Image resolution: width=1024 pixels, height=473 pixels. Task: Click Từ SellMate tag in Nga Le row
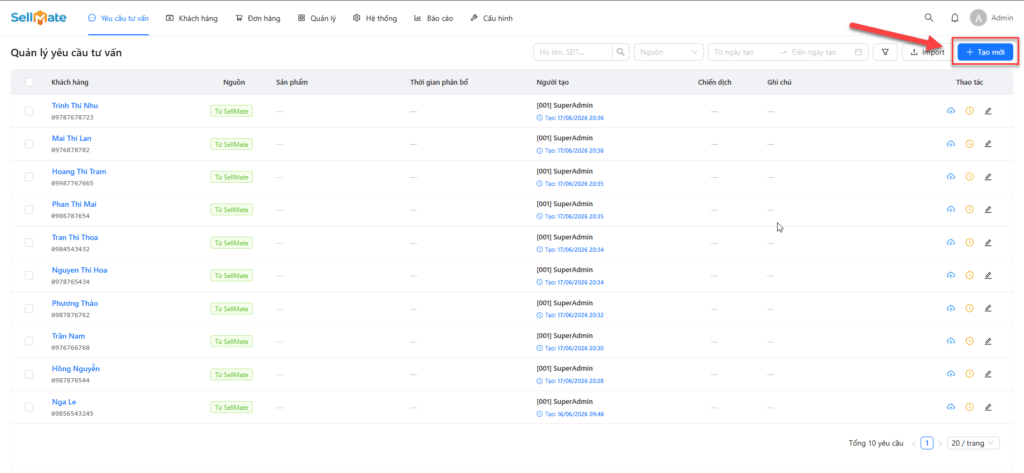click(x=232, y=407)
